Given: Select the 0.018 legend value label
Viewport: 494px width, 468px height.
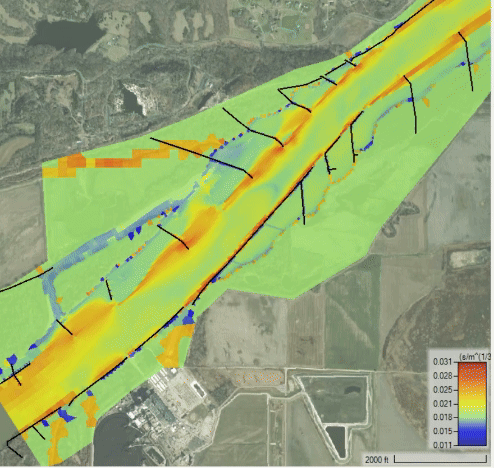Looking at the screenshot, I should click(x=442, y=417).
